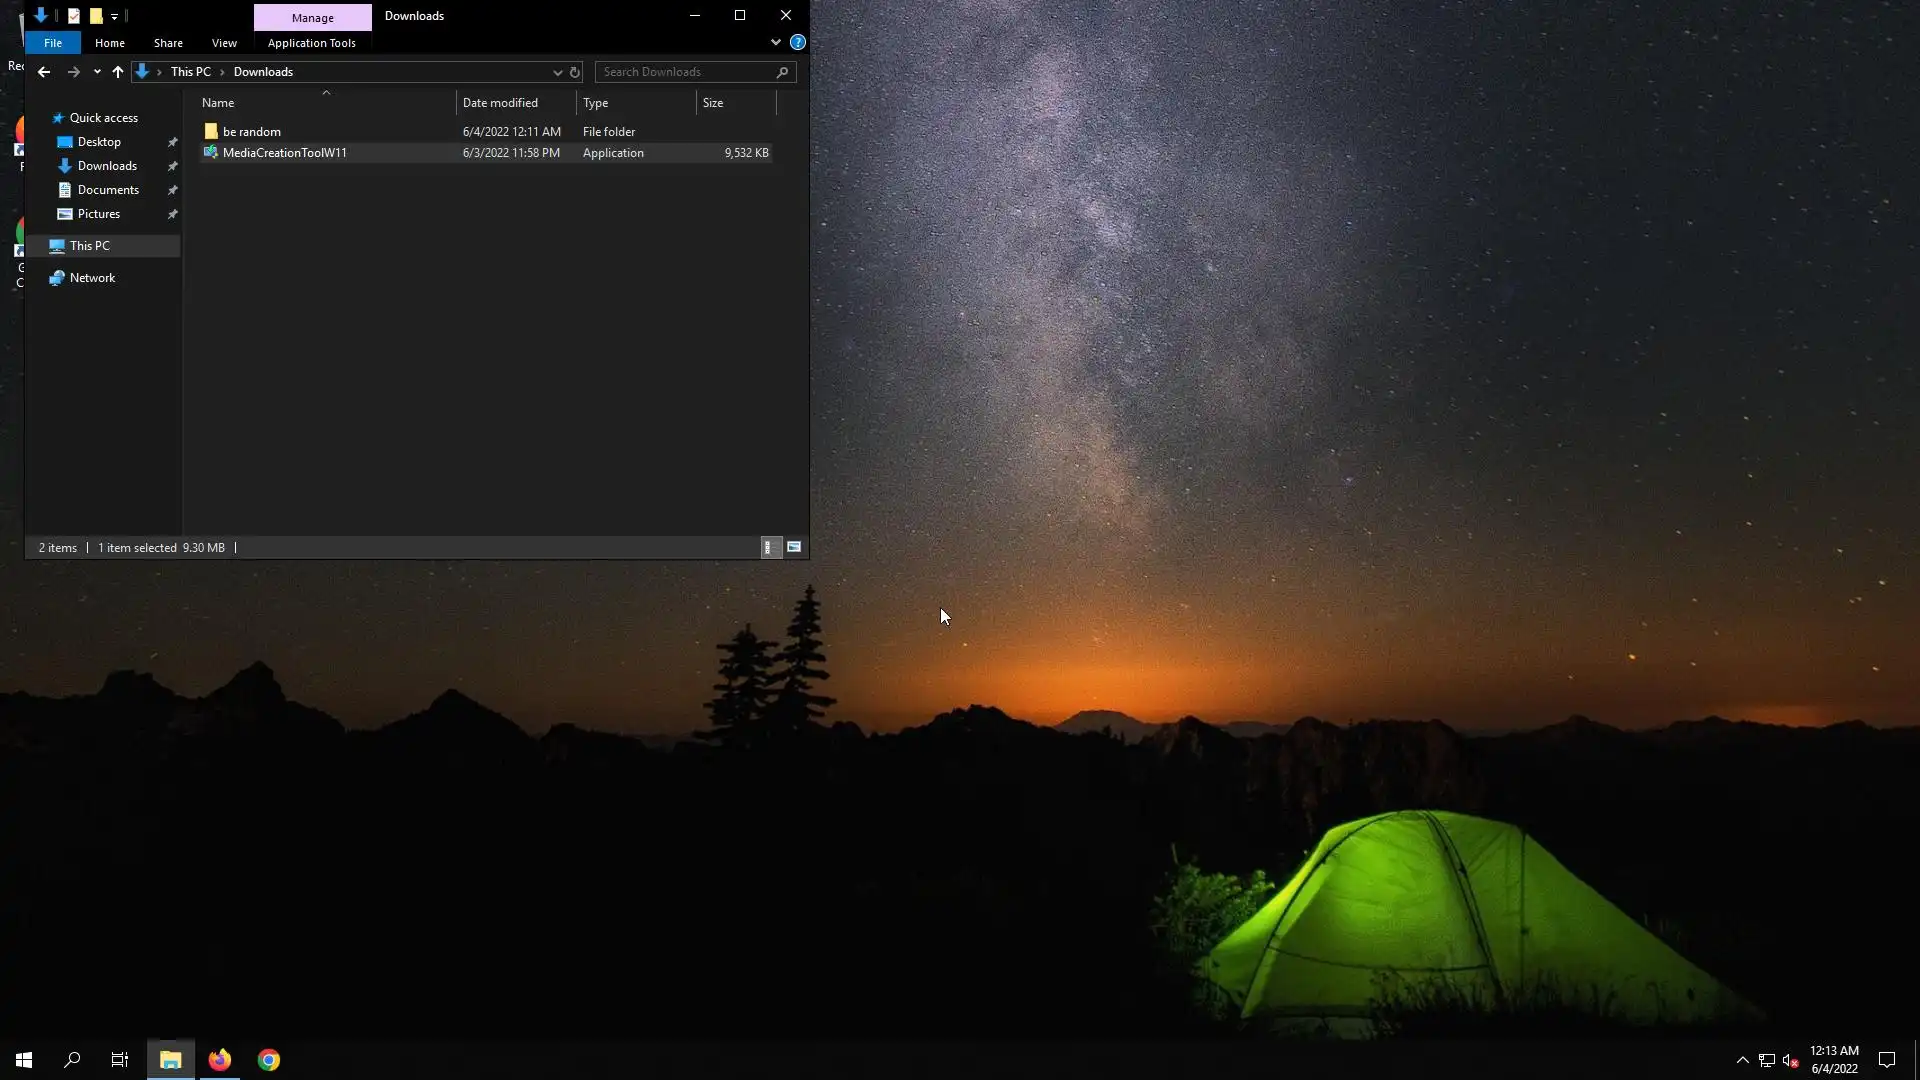Open the File menu

pos(53,43)
